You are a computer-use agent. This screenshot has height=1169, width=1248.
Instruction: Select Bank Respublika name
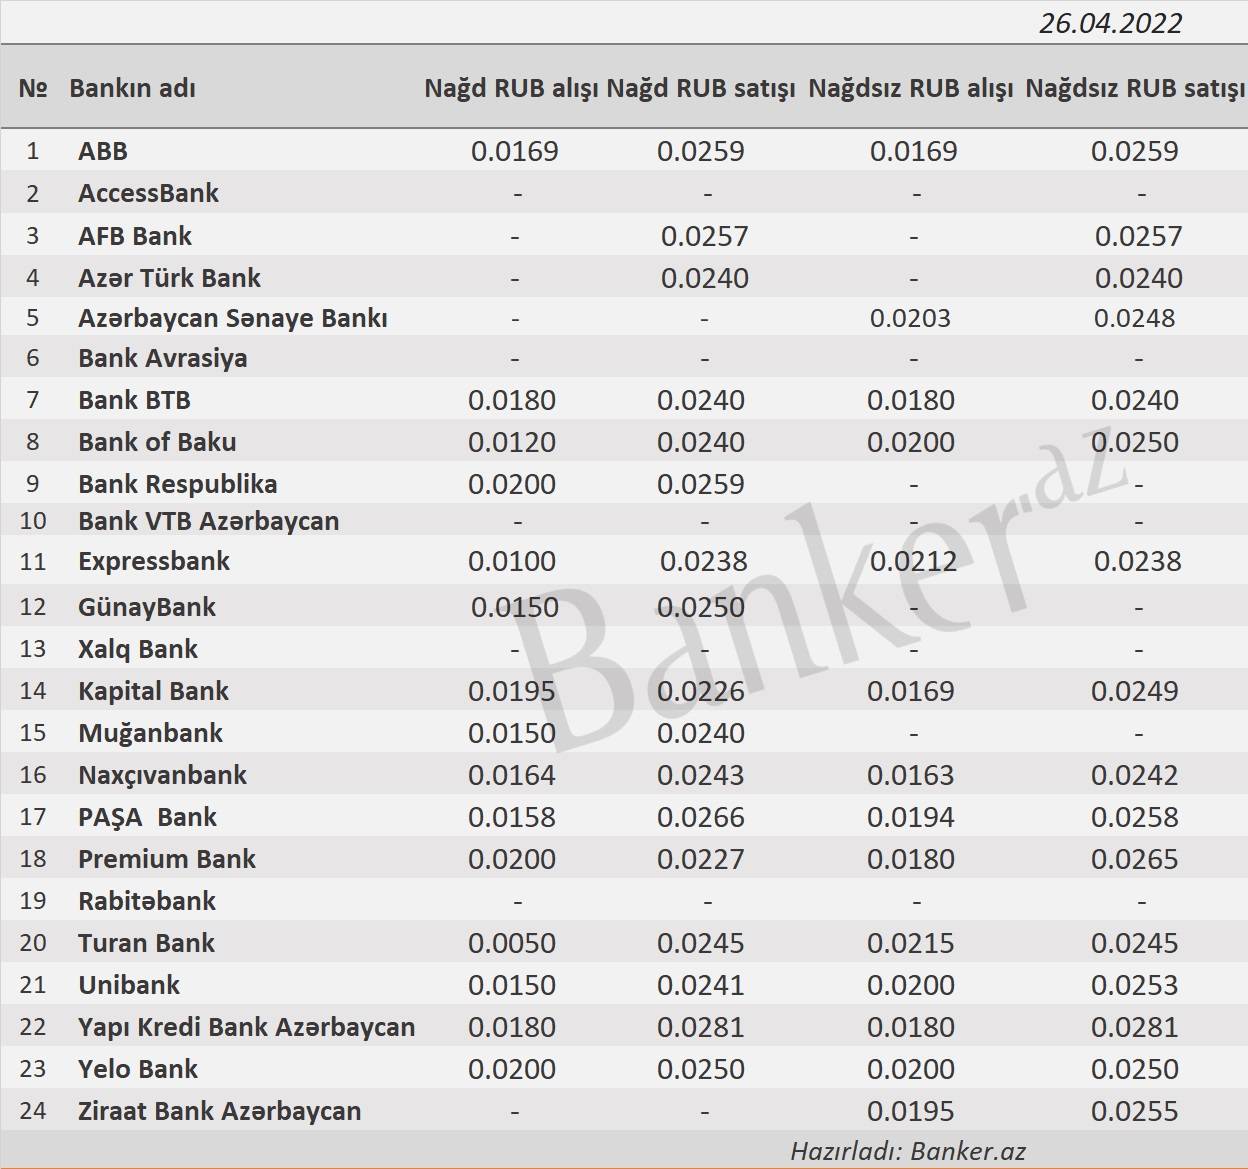(177, 484)
